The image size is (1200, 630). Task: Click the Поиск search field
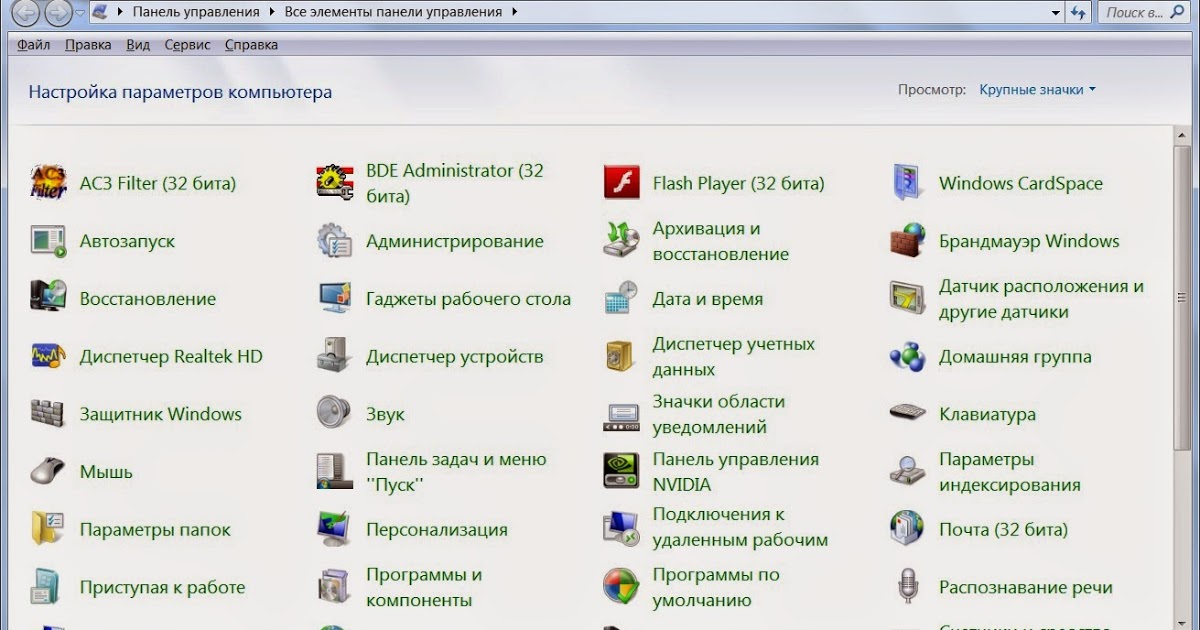1142,13
